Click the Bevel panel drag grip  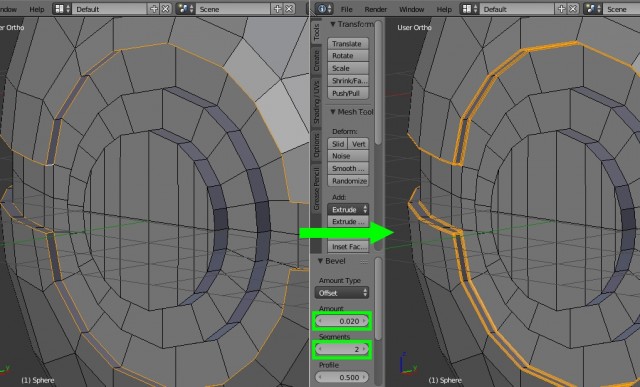click(364, 261)
